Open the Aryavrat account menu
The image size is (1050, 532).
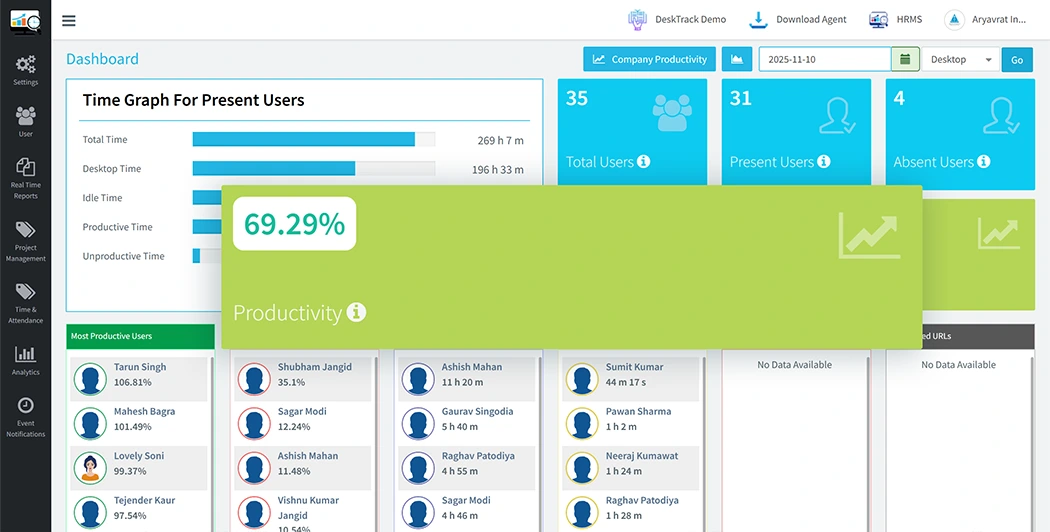pyautogui.click(x=985, y=20)
